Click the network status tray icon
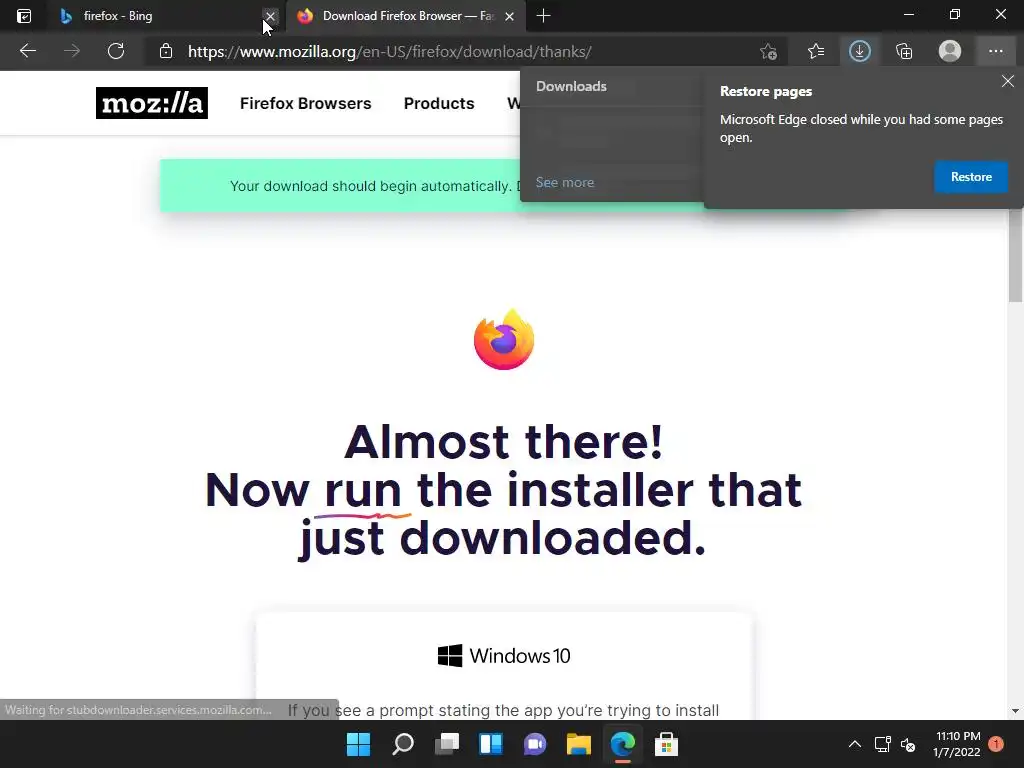Image resolution: width=1024 pixels, height=768 pixels. click(882, 744)
